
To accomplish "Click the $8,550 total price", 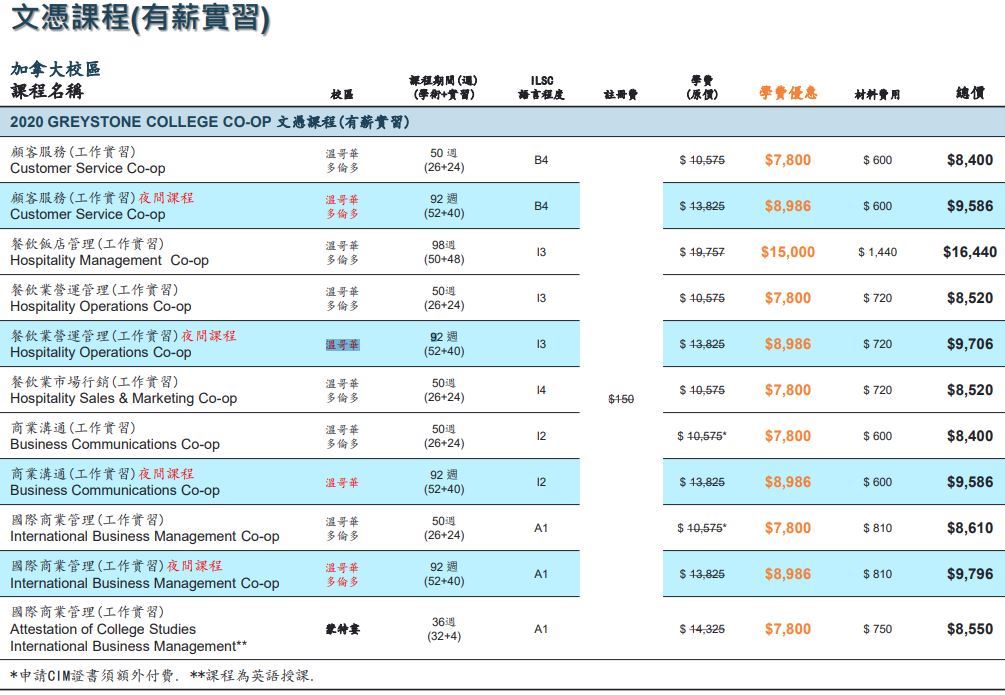I will pyautogui.click(x=970, y=629).
